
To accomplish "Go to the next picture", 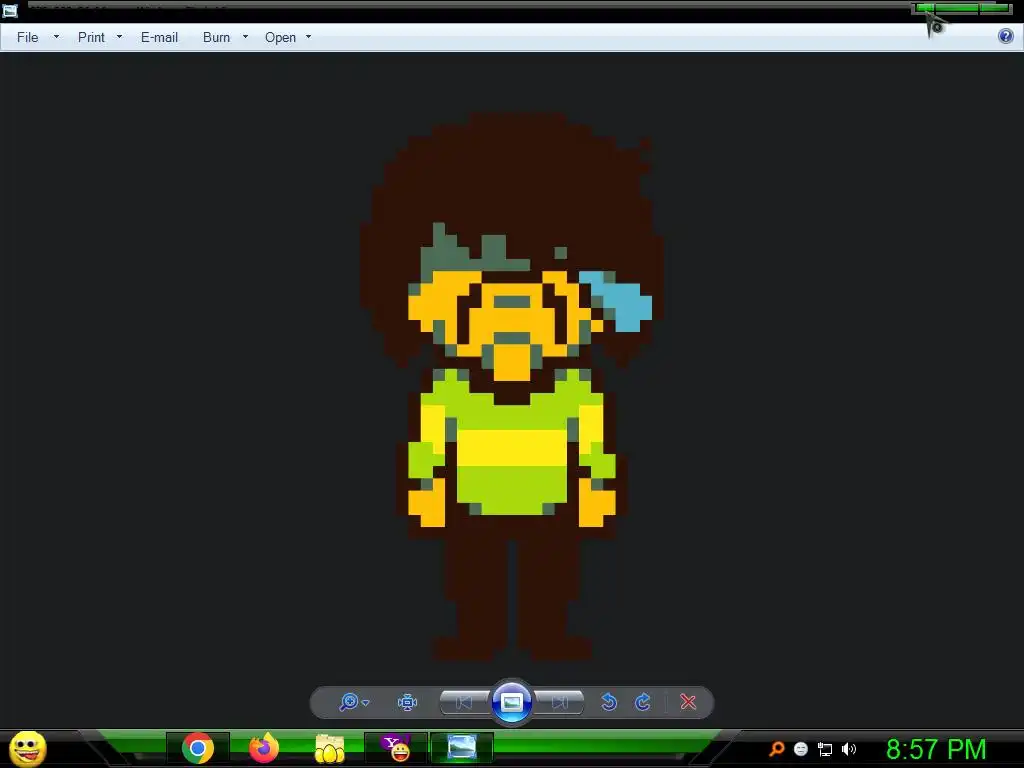I will tap(559, 703).
